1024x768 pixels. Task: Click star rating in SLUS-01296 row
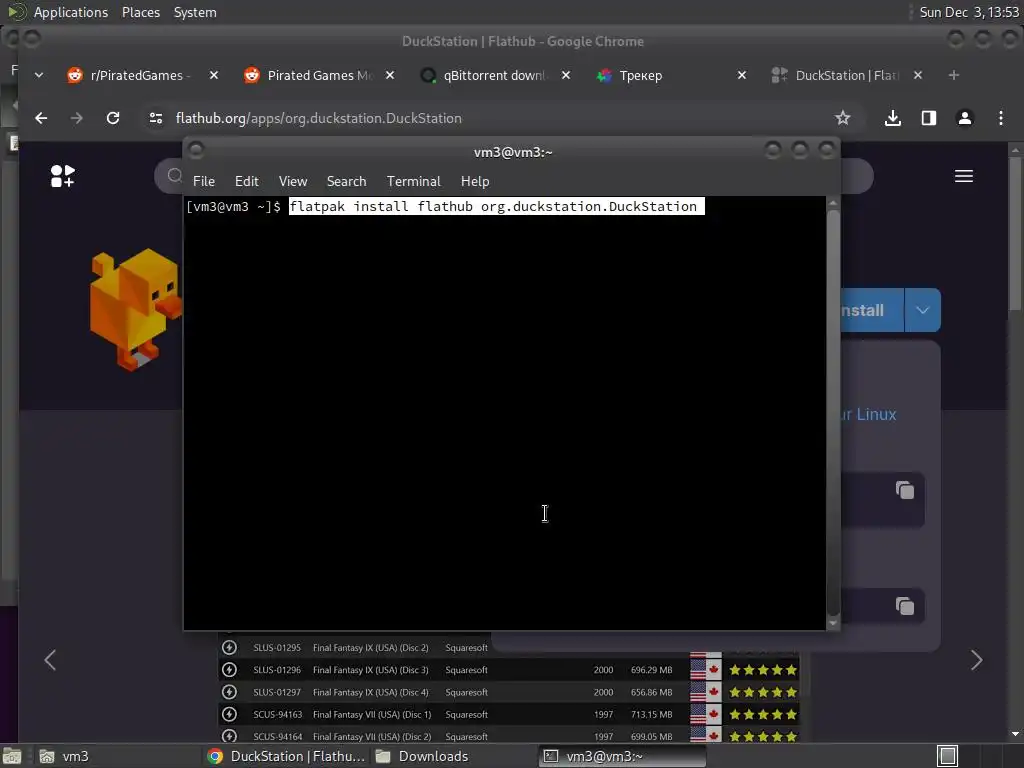click(x=763, y=670)
